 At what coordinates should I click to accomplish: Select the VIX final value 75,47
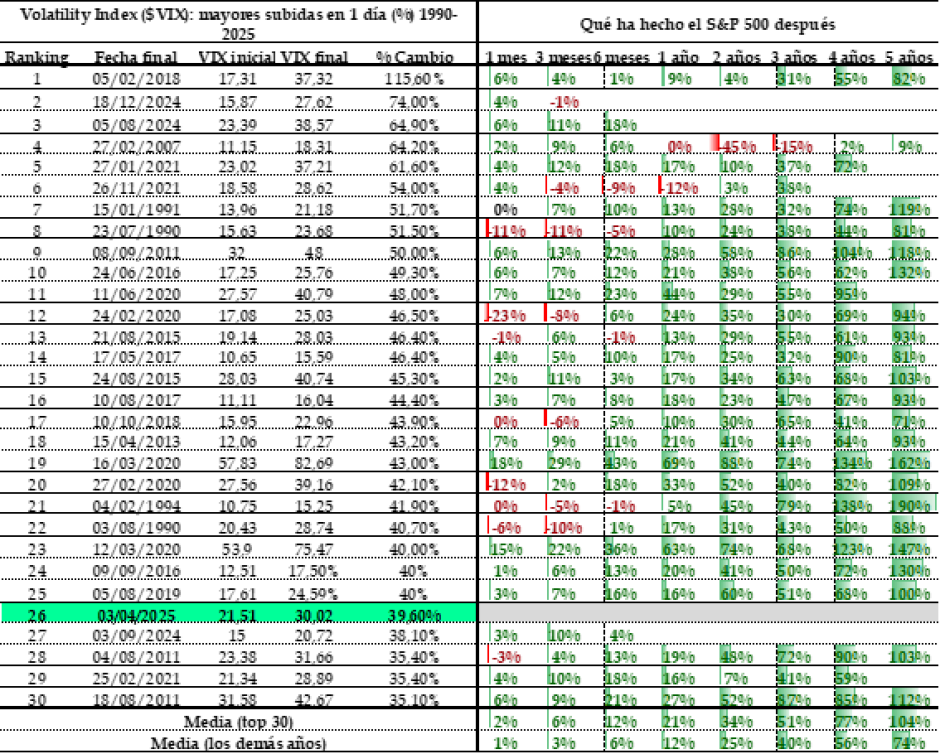[314, 550]
